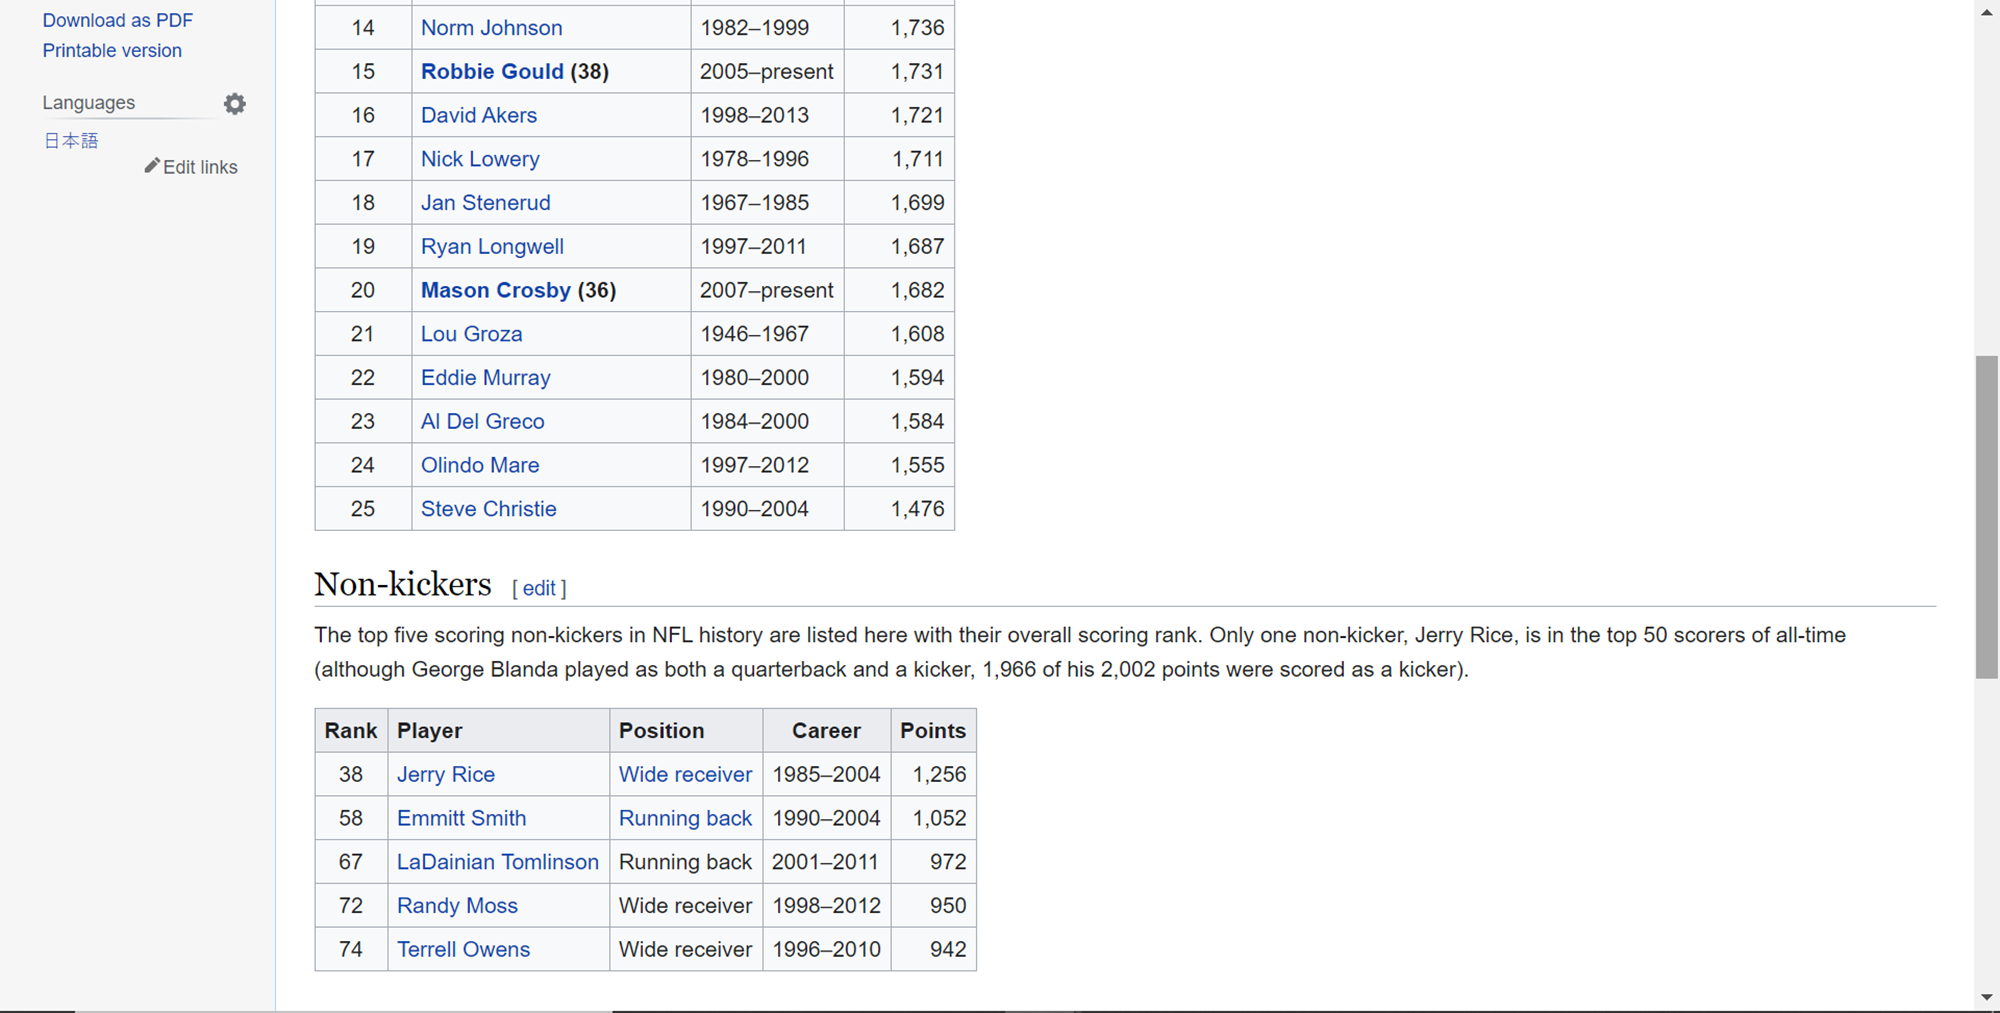This screenshot has width=2000, height=1013.
Task: Select the 1,256 points cell for Jerry Rice
Action: (933, 775)
